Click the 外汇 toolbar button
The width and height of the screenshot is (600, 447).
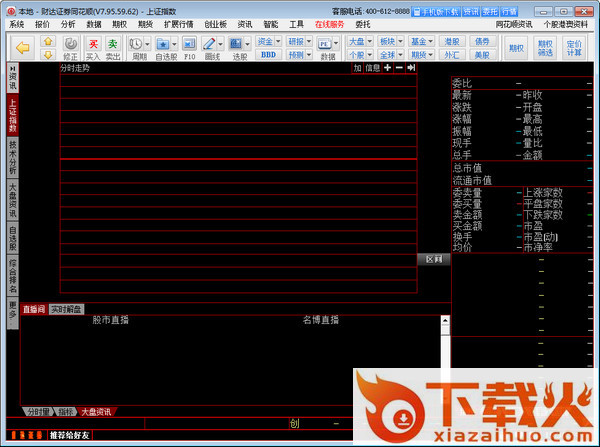point(452,55)
